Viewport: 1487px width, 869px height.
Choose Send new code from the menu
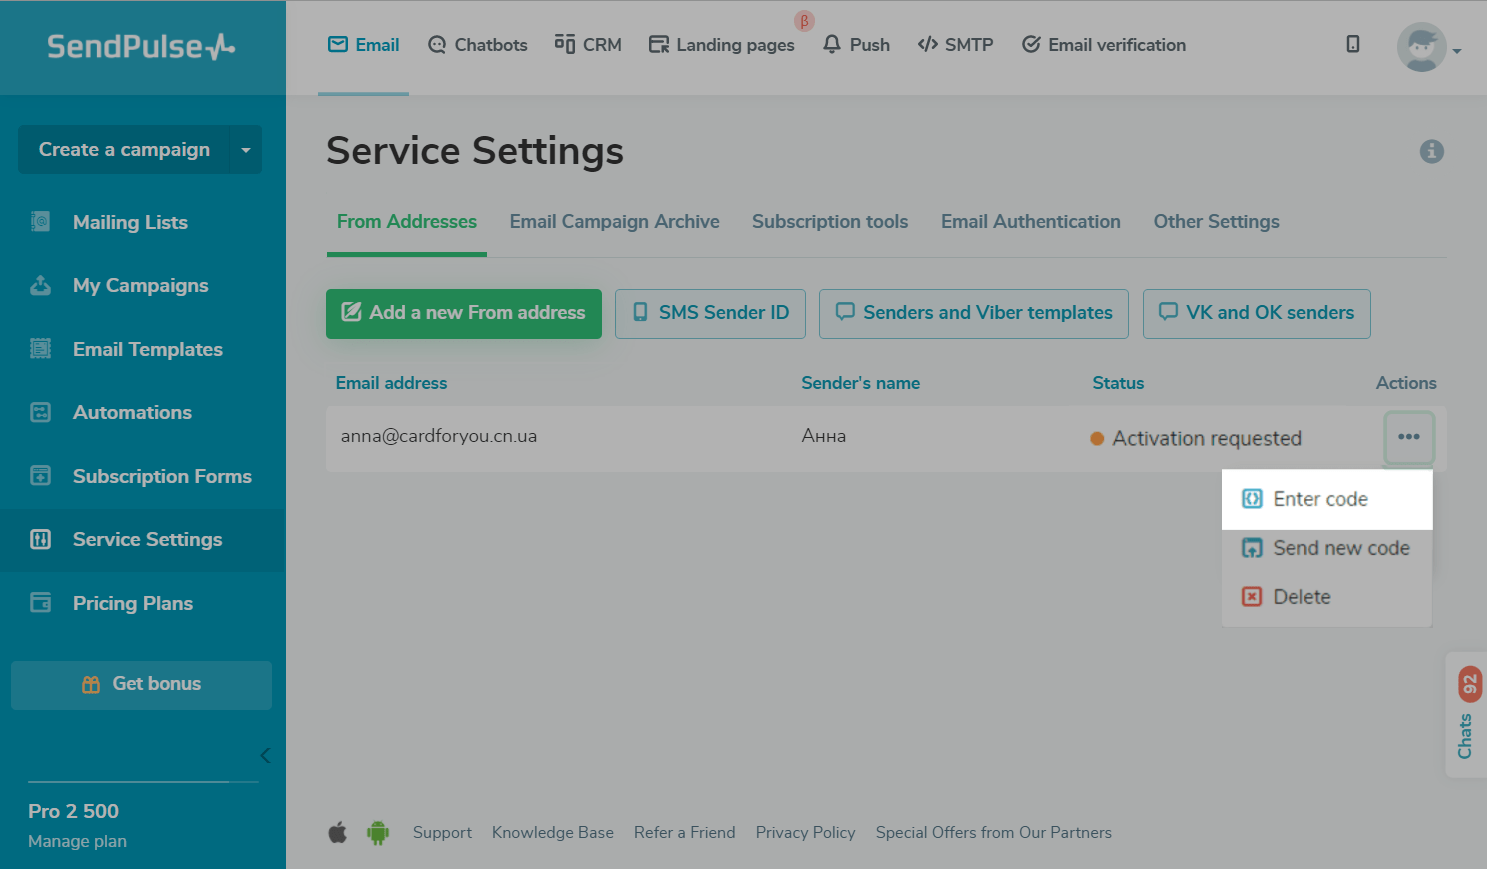(x=1327, y=548)
